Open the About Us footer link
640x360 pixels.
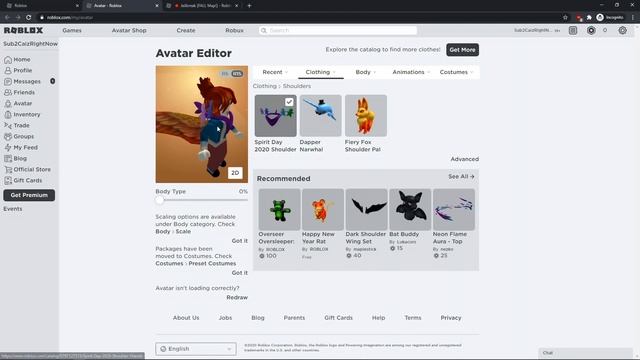pyautogui.click(x=186, y=318)
